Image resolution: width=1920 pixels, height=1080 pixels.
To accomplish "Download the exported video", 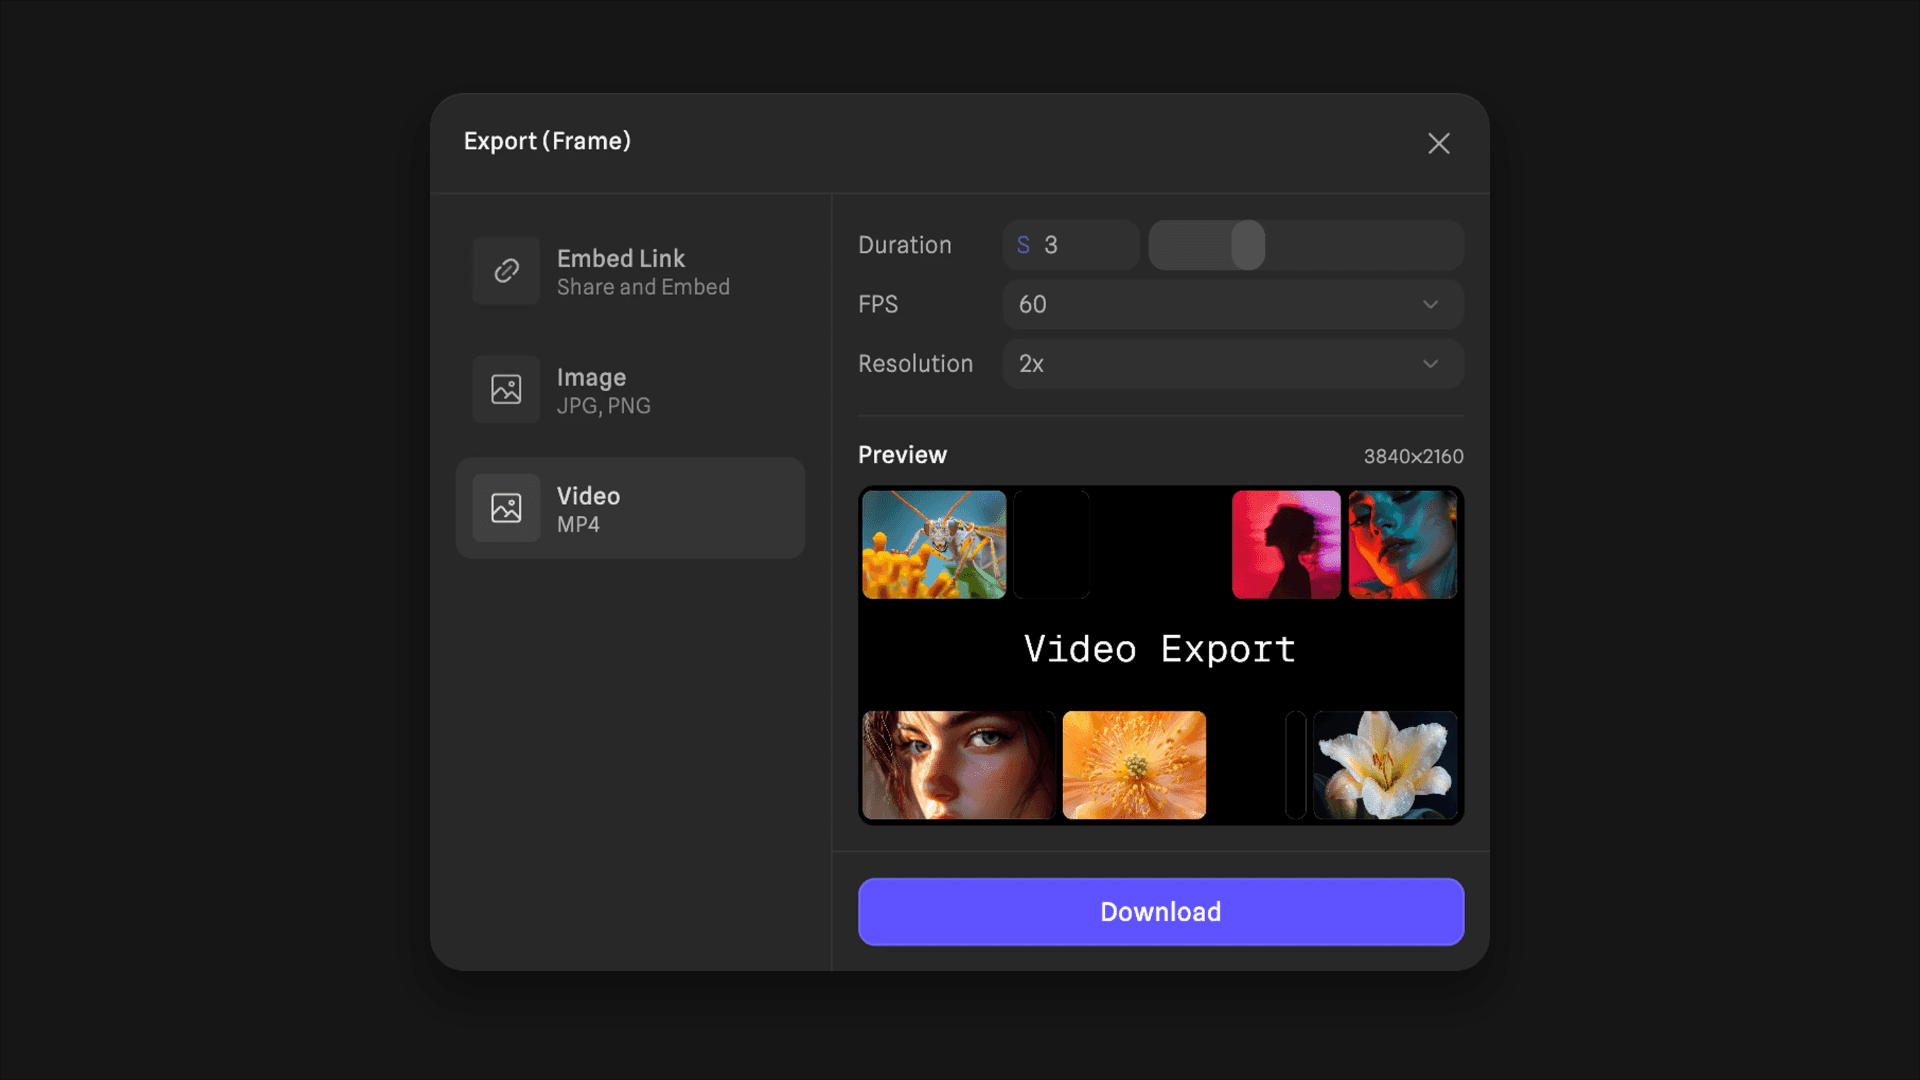I will pyautogui.click(x=1161, y=912).
